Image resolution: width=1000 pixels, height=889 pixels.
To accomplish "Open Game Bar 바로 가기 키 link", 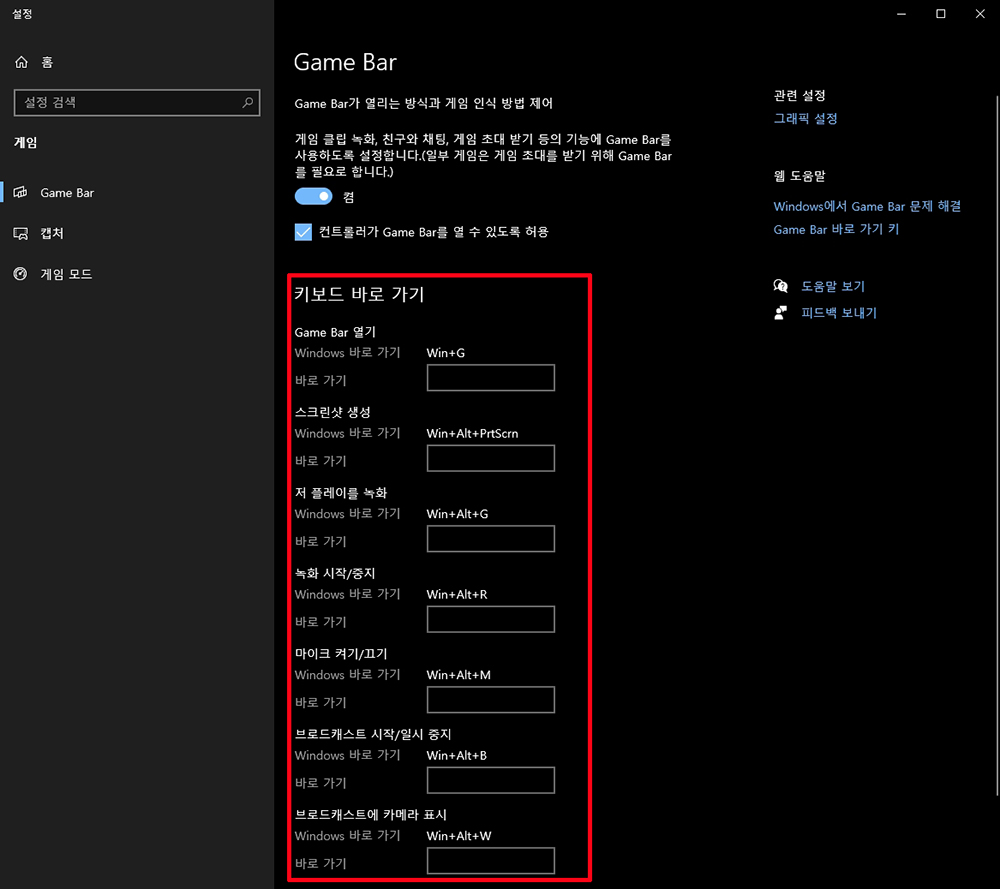I will (835, 229).
